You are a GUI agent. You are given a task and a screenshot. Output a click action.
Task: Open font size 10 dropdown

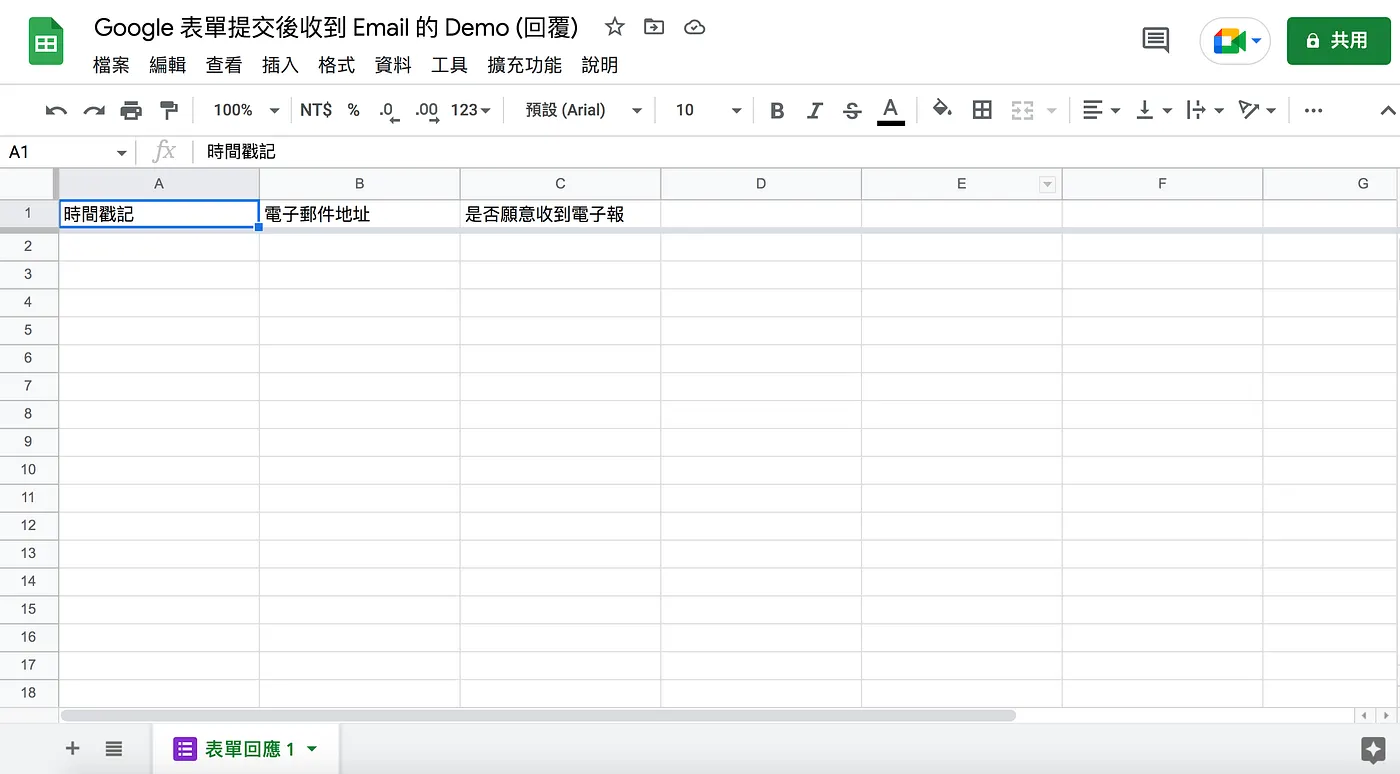(708, 110)
